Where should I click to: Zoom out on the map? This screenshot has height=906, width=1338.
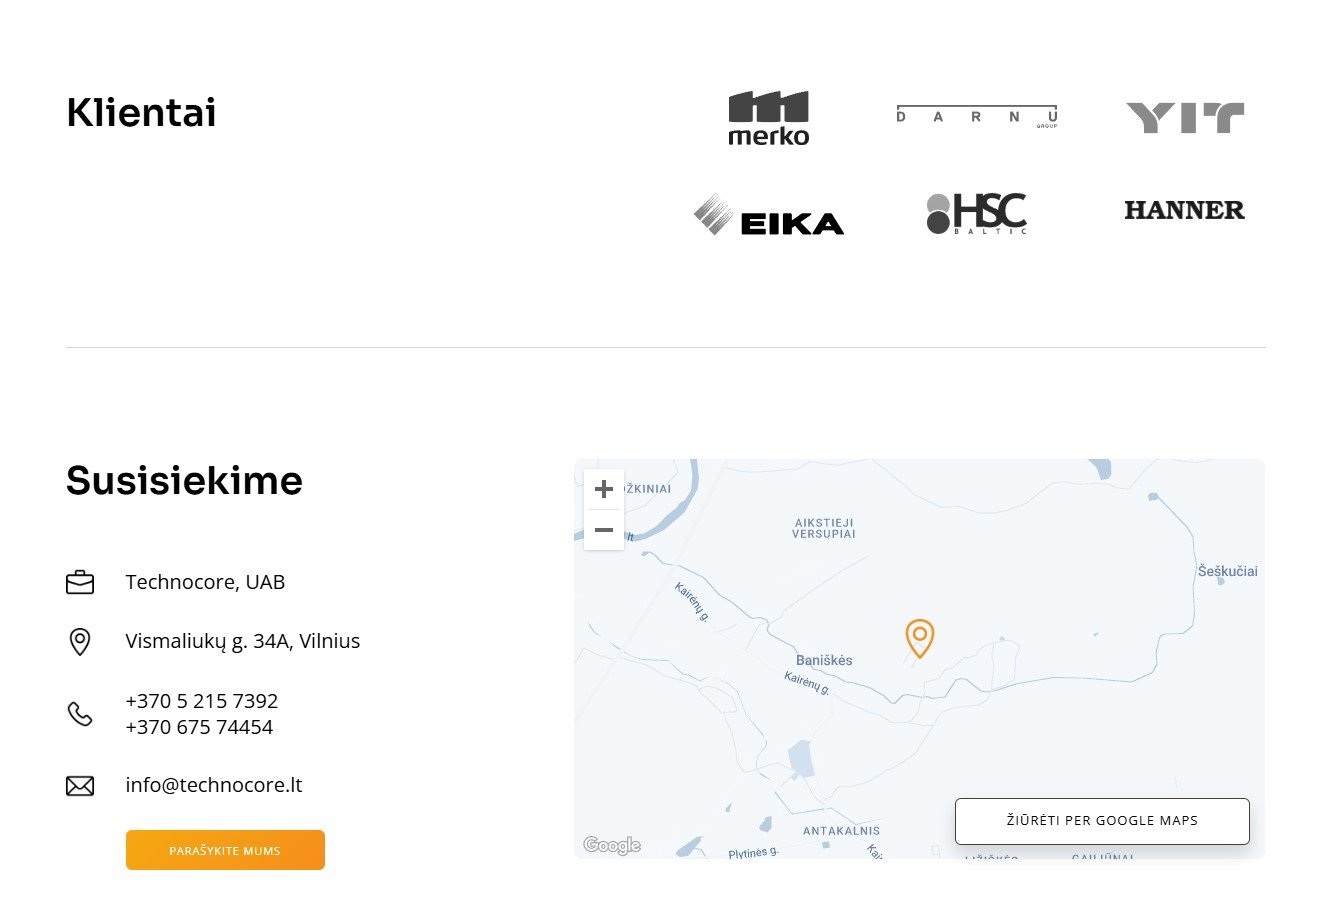pyautogui.click(x=604, y=530)
